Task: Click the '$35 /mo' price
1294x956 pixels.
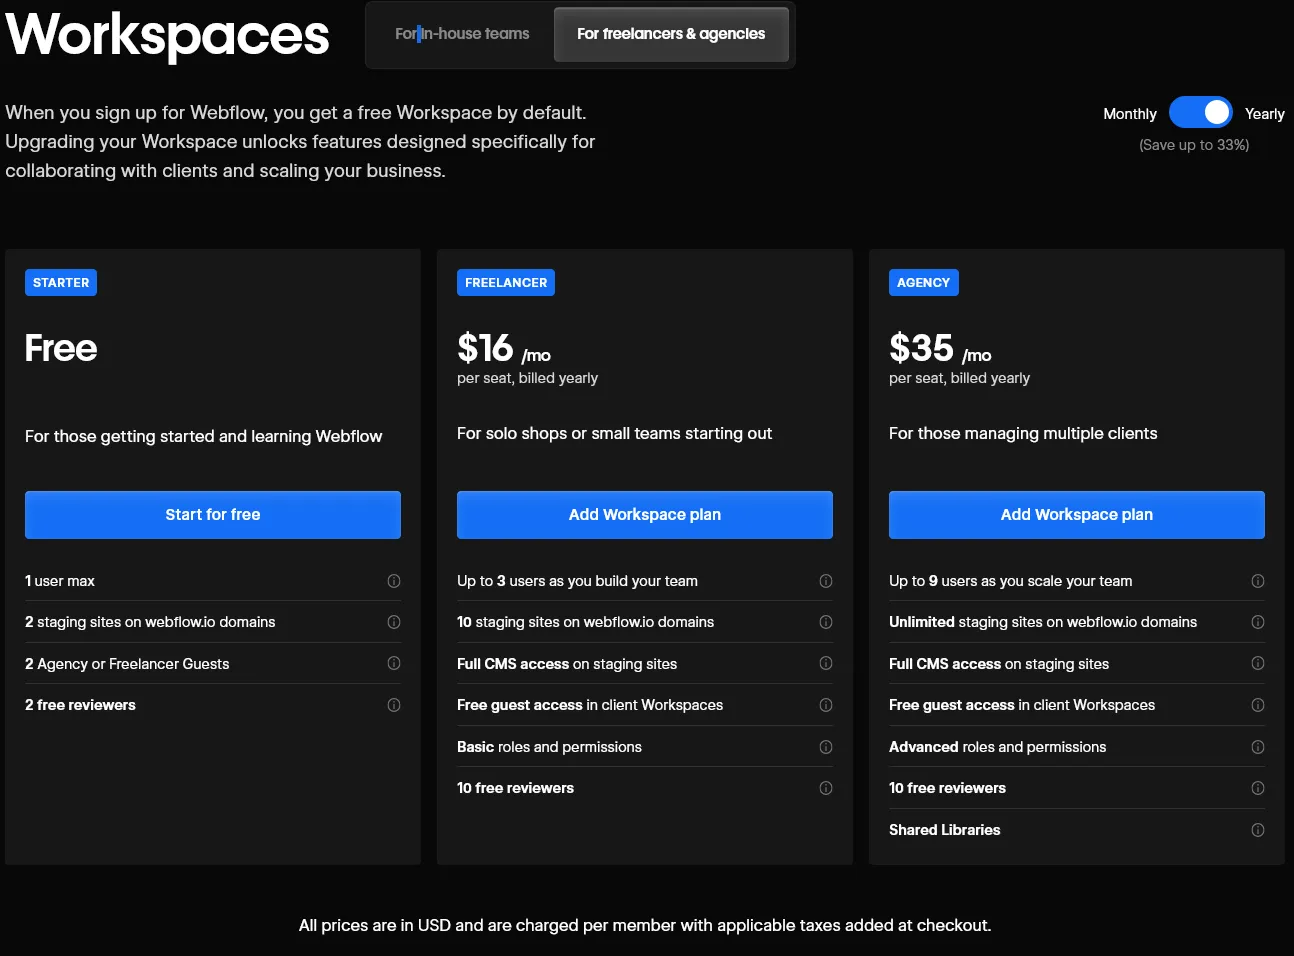Action: [940, 349]
